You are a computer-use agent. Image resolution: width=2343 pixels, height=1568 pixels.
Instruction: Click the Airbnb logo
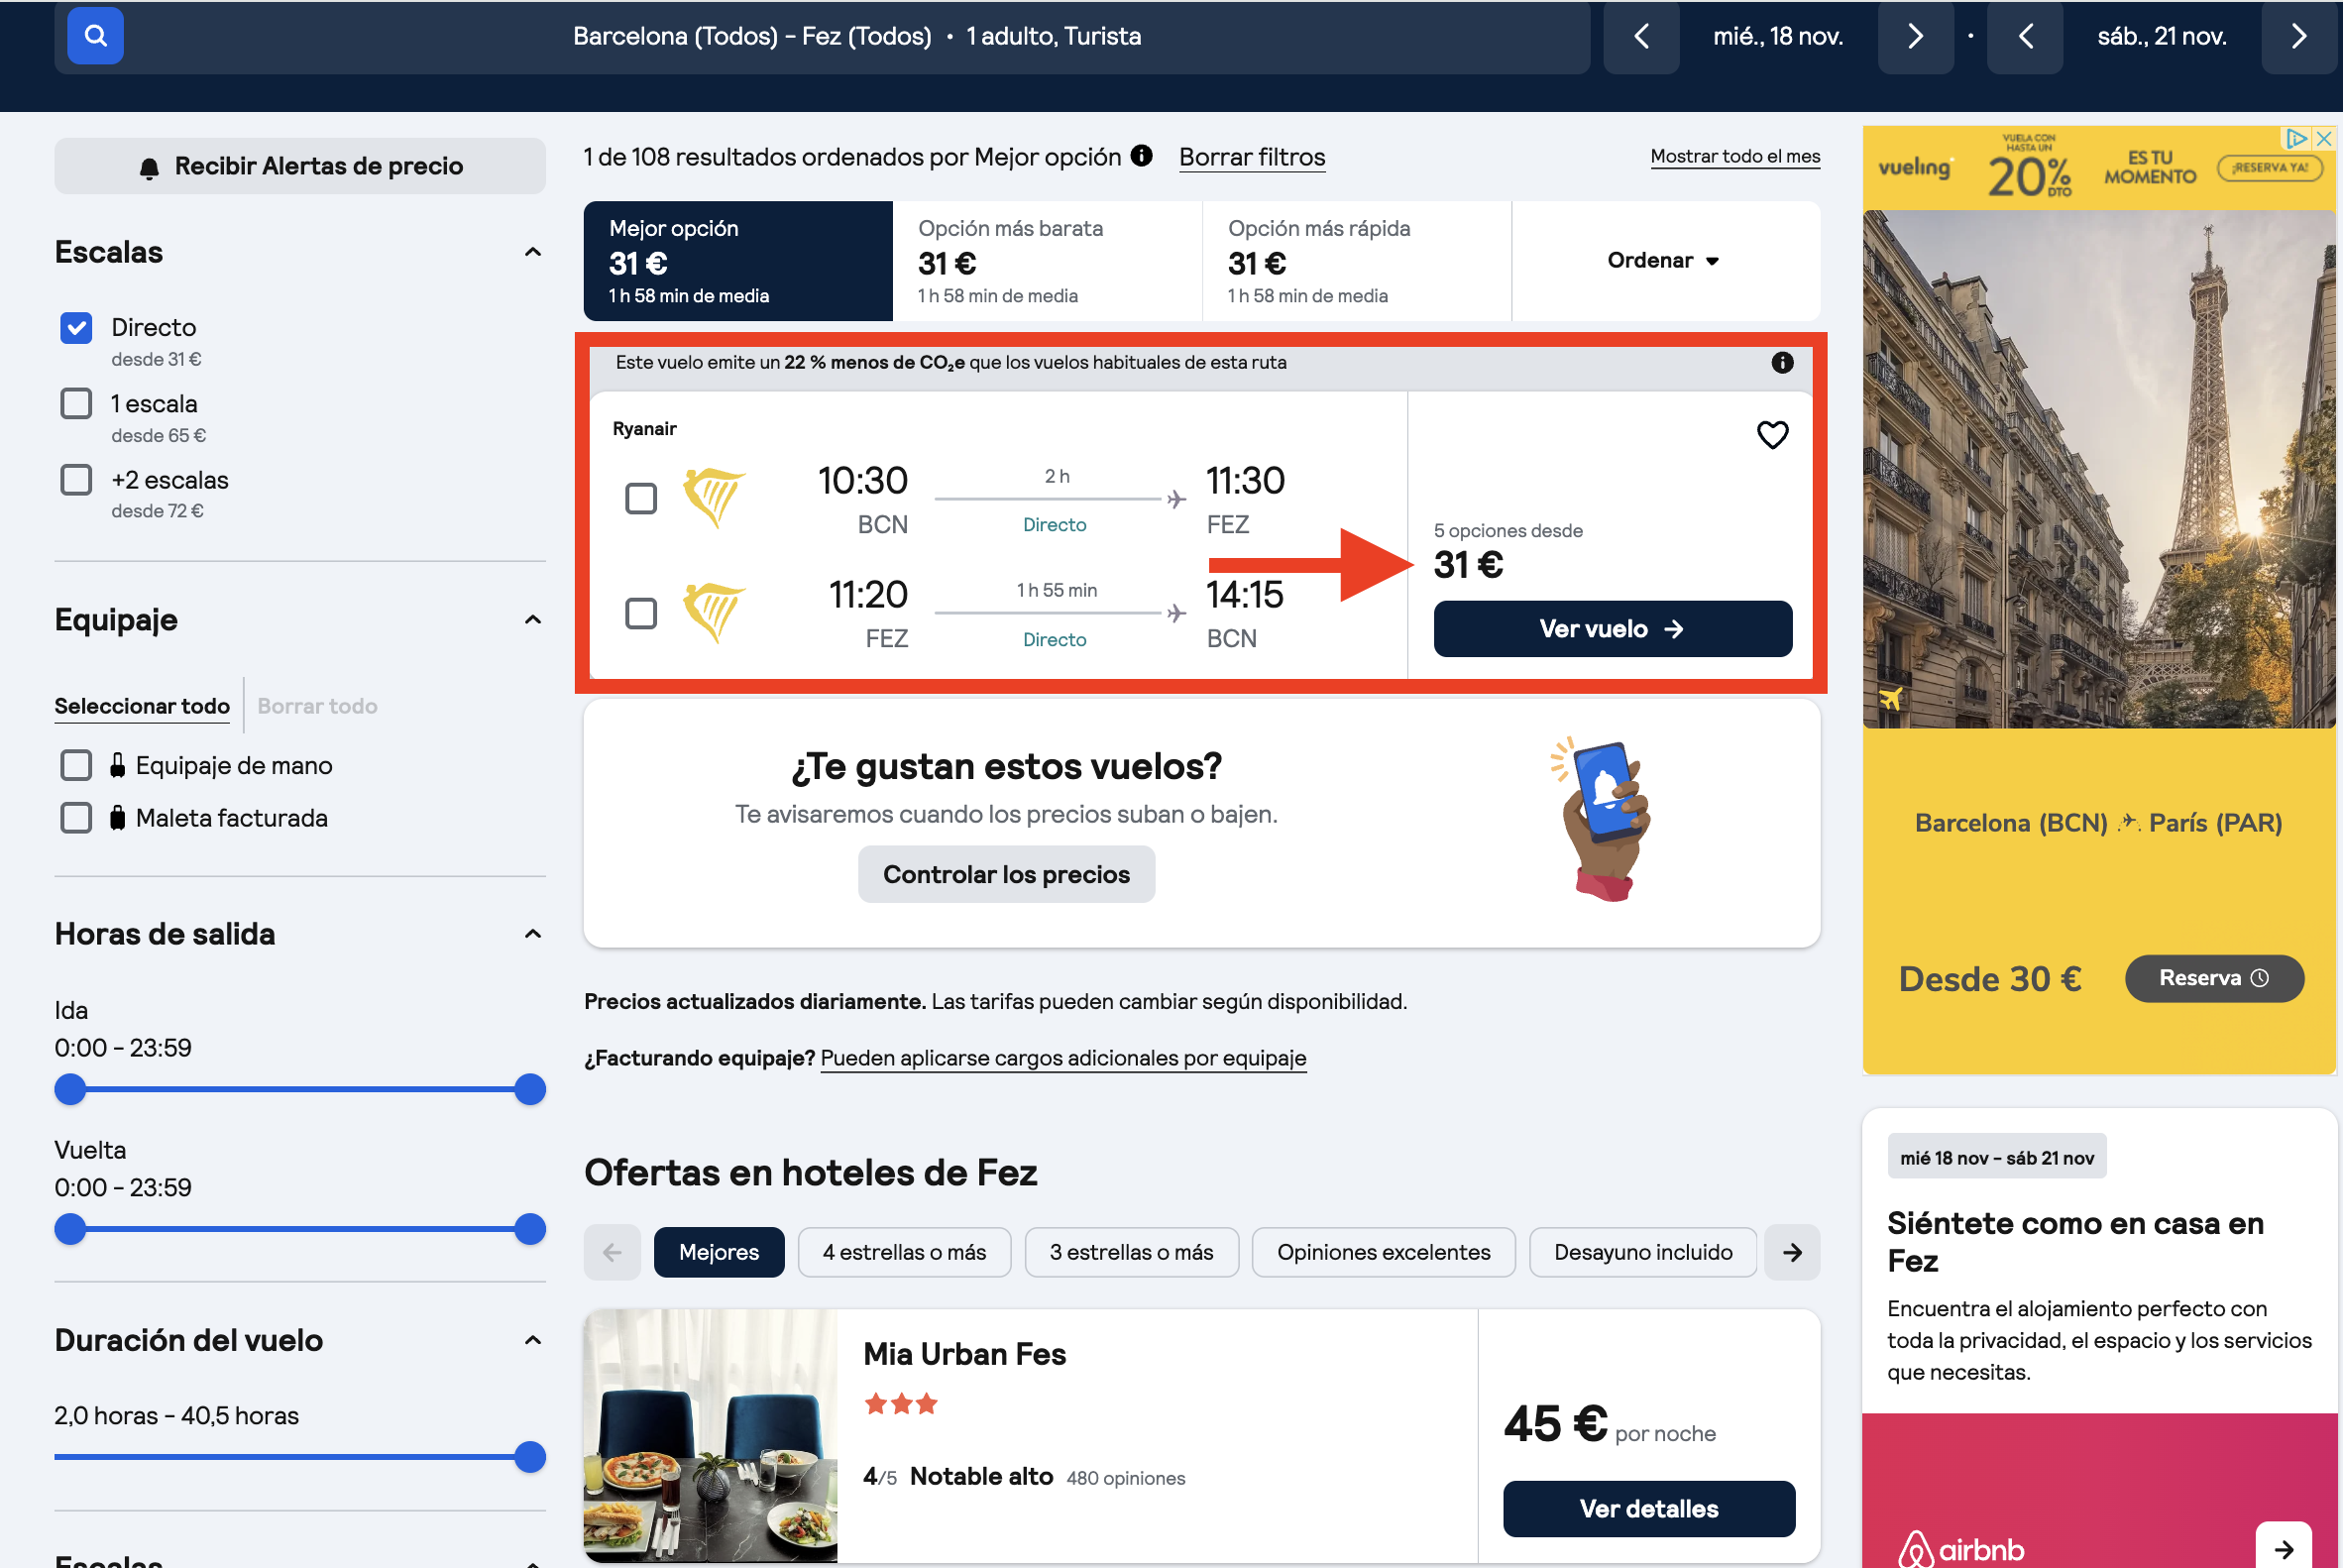(x=1961, y=1550)
